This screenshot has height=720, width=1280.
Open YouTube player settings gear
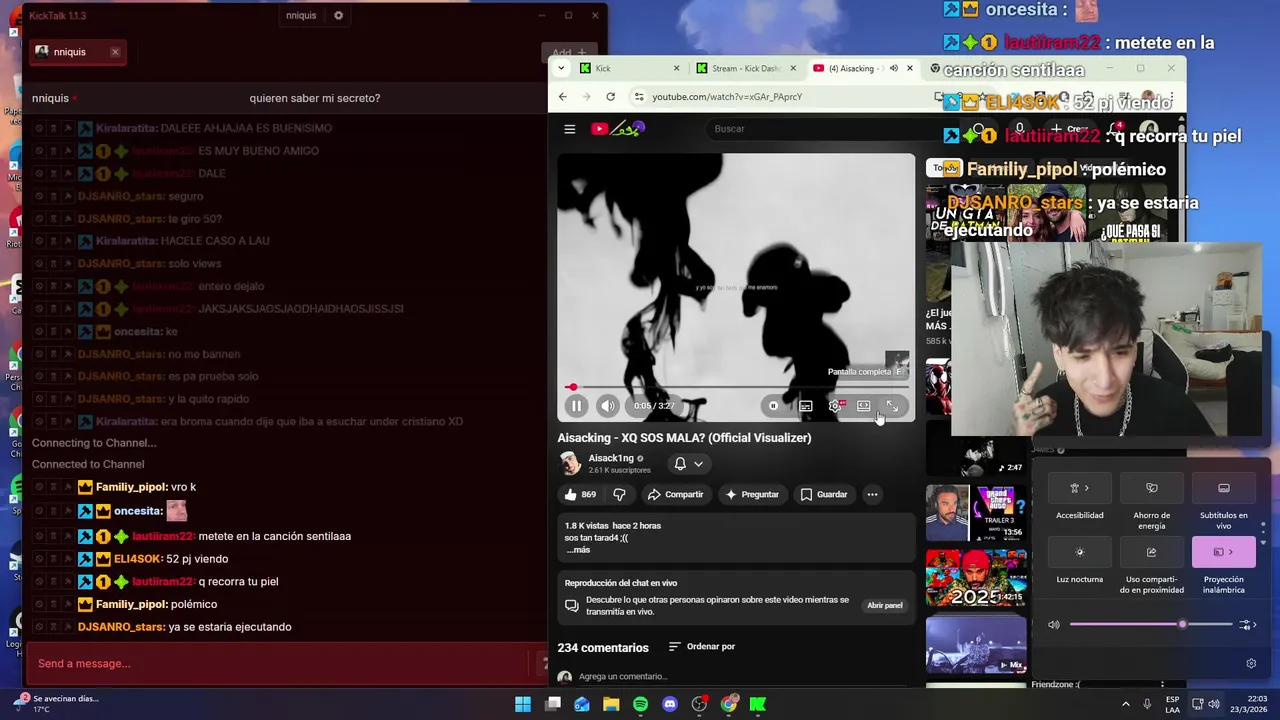(835, 406)
